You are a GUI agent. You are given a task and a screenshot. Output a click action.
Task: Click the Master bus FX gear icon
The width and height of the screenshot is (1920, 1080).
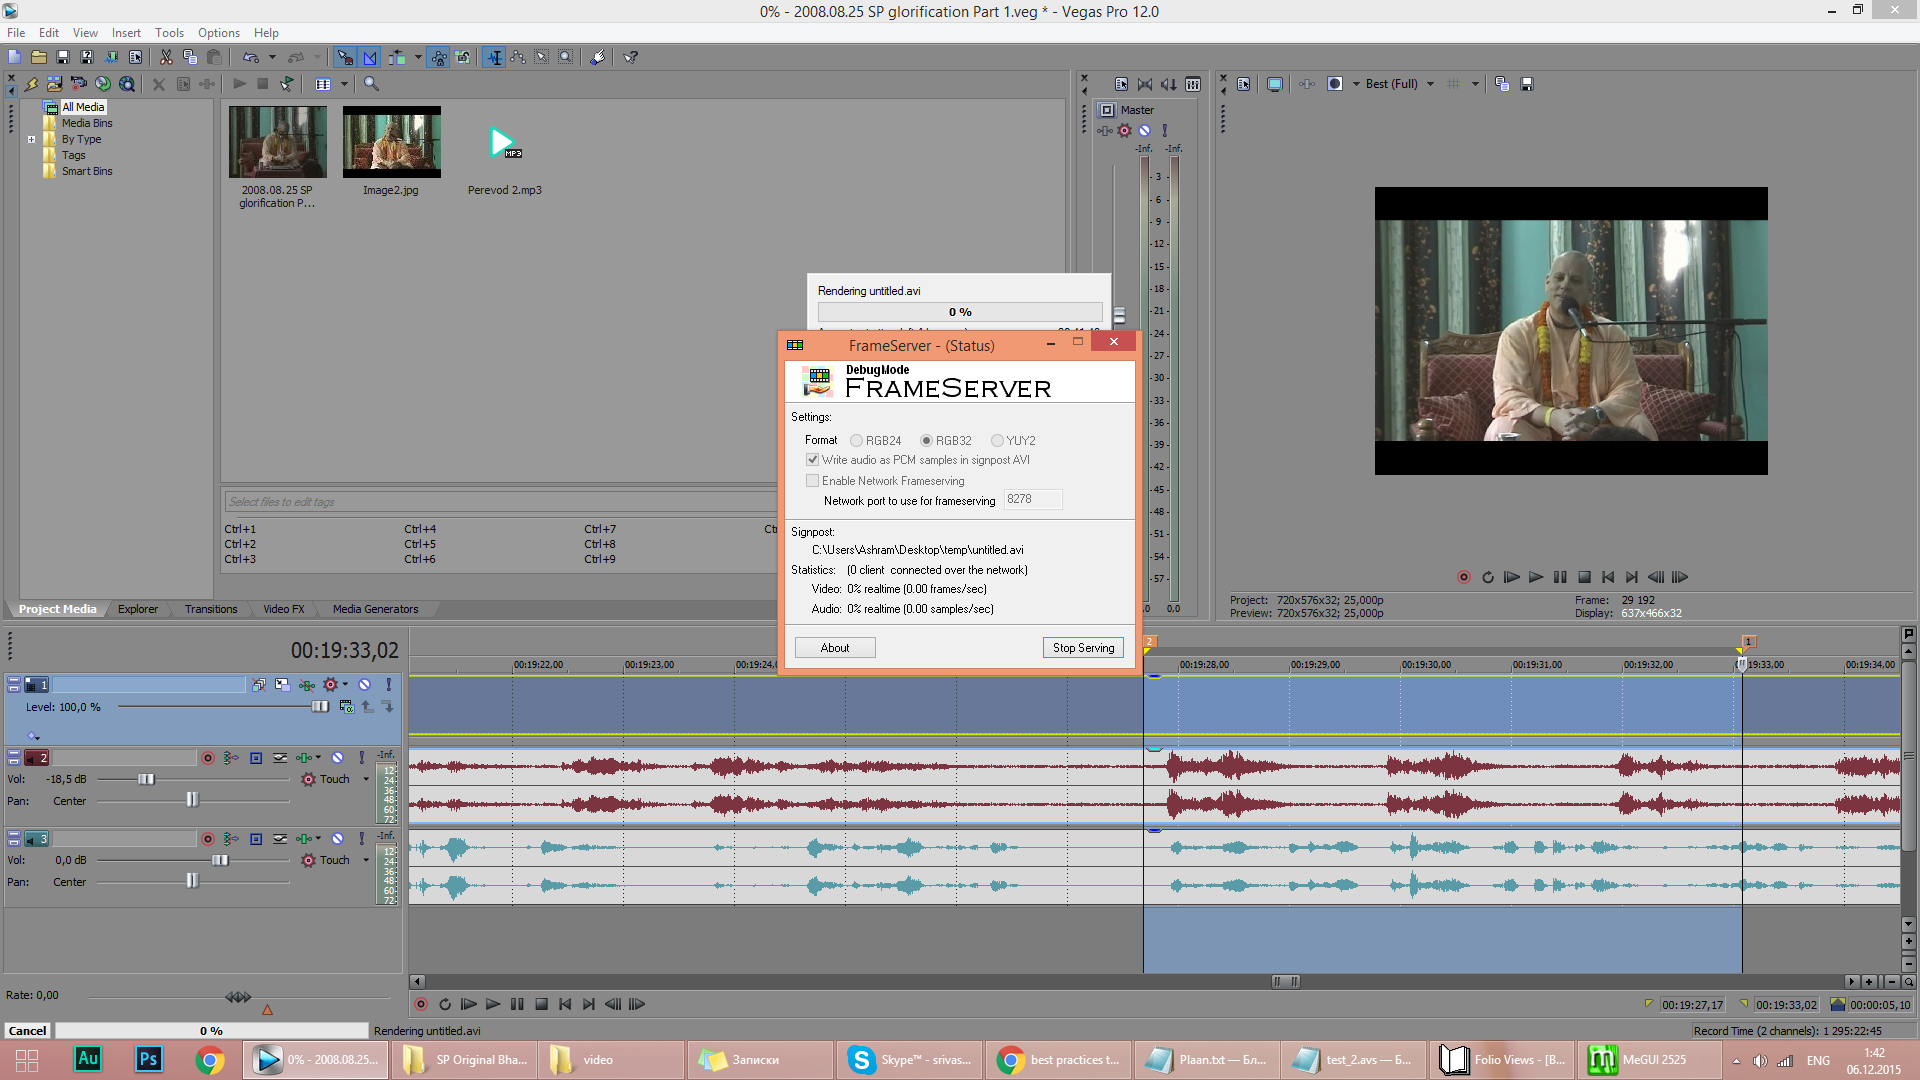point(1124,130)
